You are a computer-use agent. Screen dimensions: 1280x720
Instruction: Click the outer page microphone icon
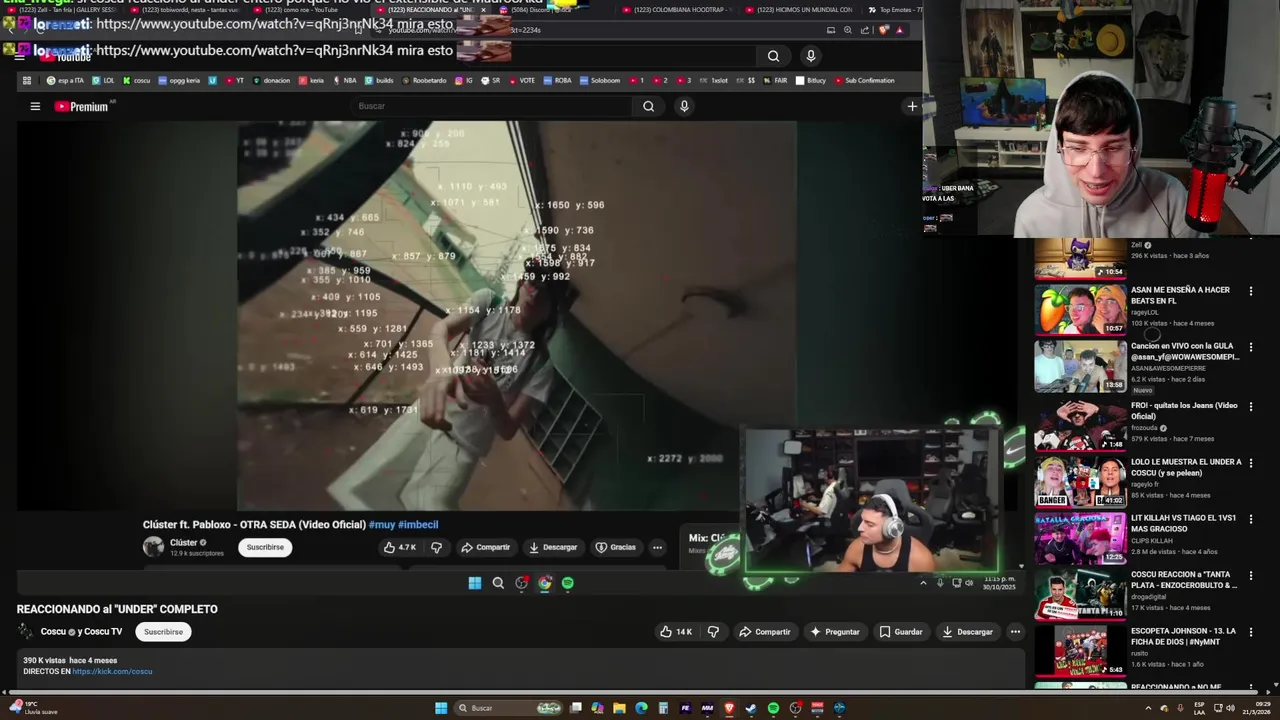click(x=811, y=56)
